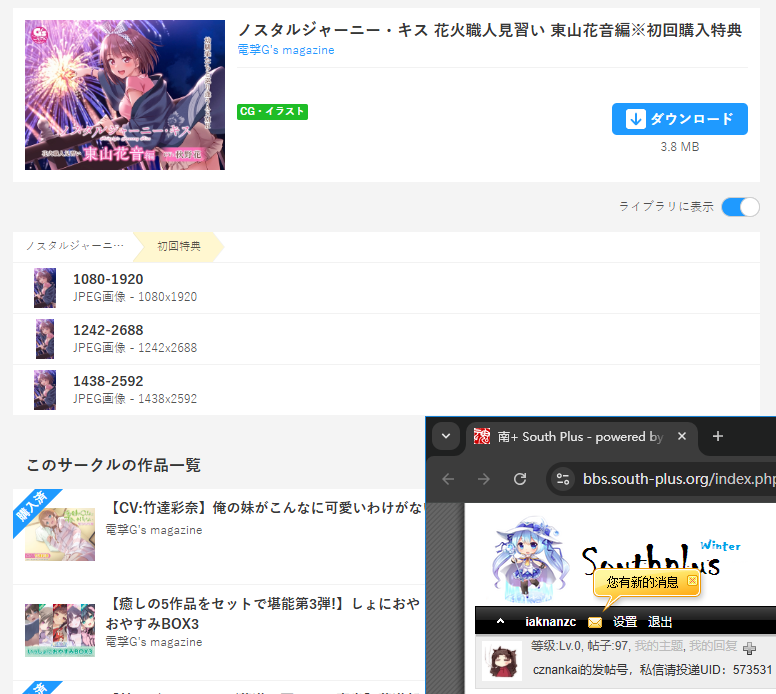Image resolution: width=776 pixels, height=694 pixels.
Task: Go forward in the browser window
Action: coord(484,479)
